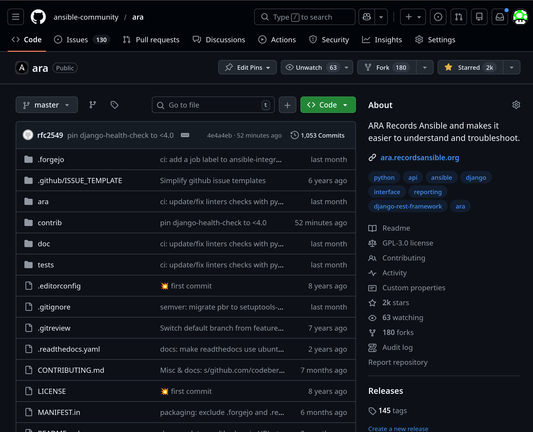Open the contrib folder
The image size is (533, 432).
point(50,223)
